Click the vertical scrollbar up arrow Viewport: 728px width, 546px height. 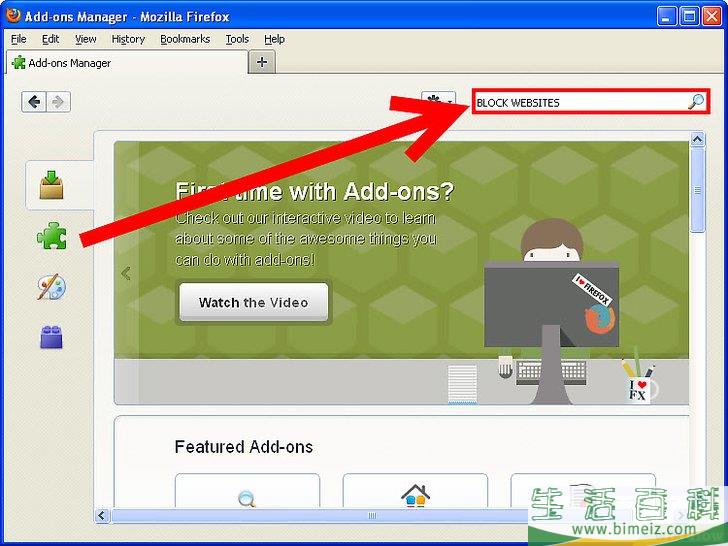click(x=697, y=139)
